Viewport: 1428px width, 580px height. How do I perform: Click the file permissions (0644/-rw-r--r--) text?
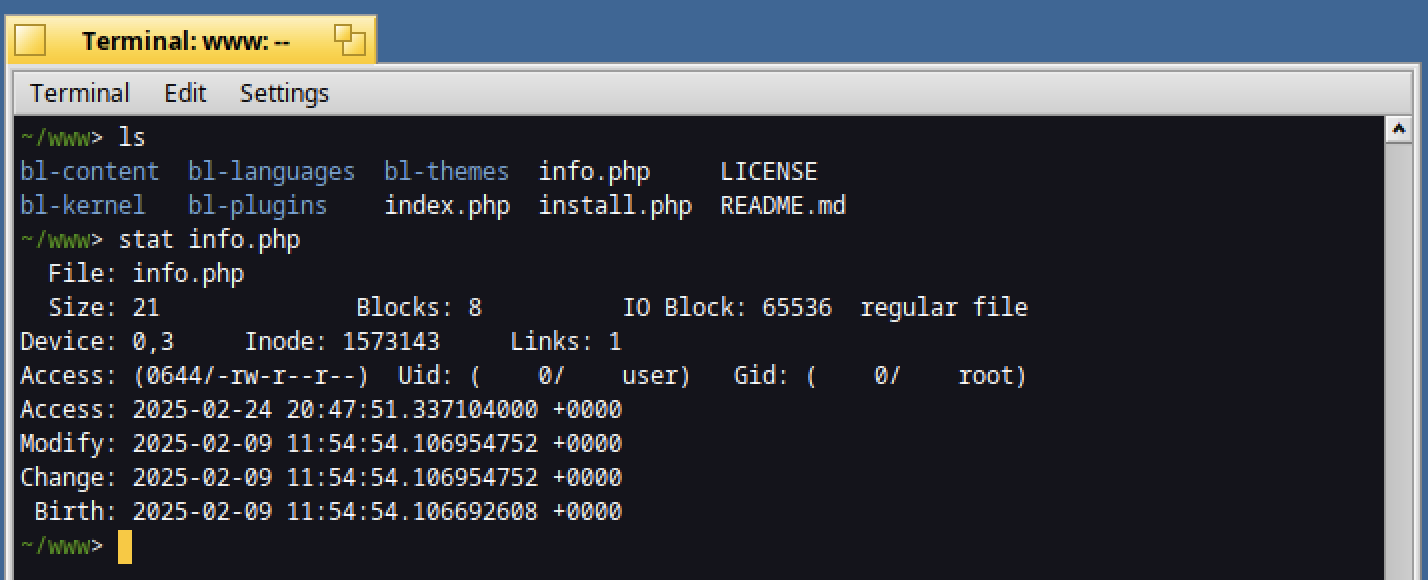(251, 376)
